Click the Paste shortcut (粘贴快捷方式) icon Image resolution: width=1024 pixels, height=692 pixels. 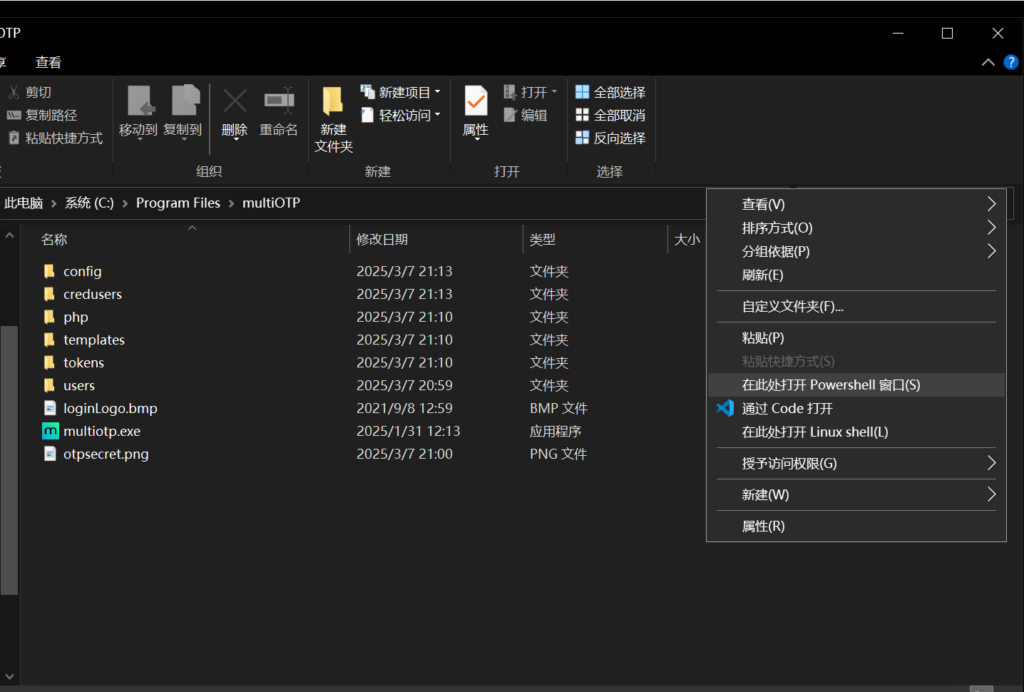pyautogui.click(x=14, y=138)
